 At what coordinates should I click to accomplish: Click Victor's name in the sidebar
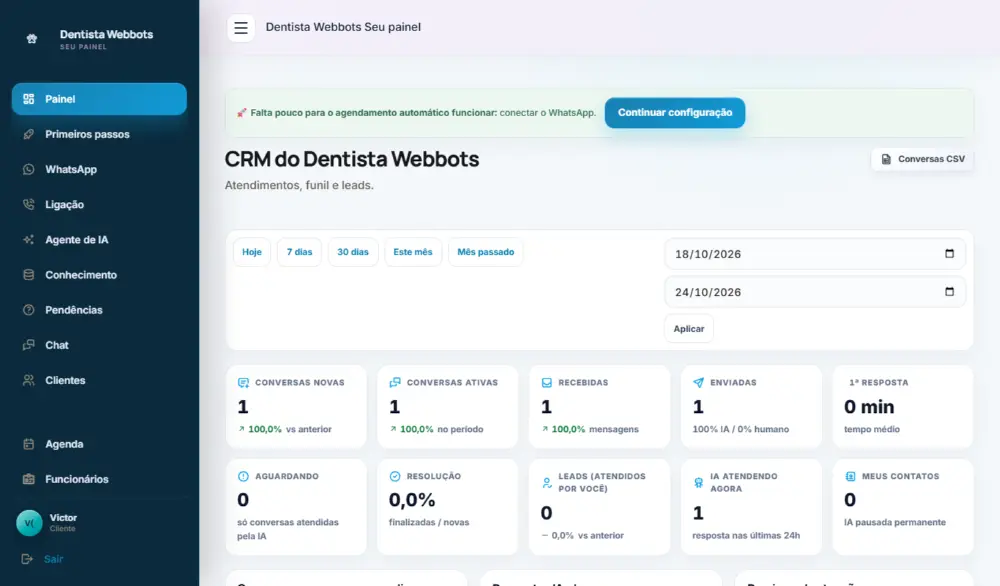(x=63, y=518)
